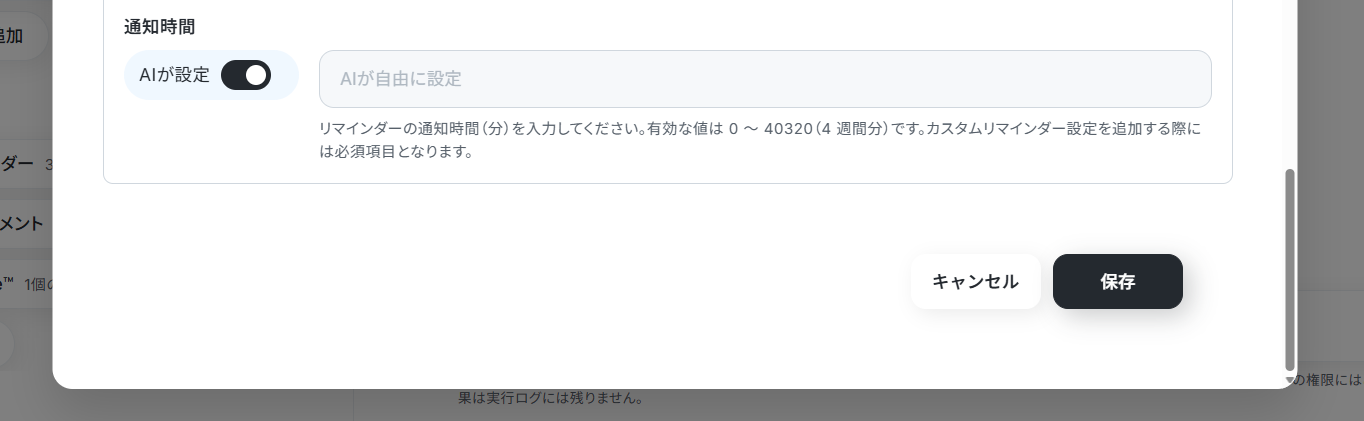Open the background ダー 3 sidebar item

tap(26, 164)
